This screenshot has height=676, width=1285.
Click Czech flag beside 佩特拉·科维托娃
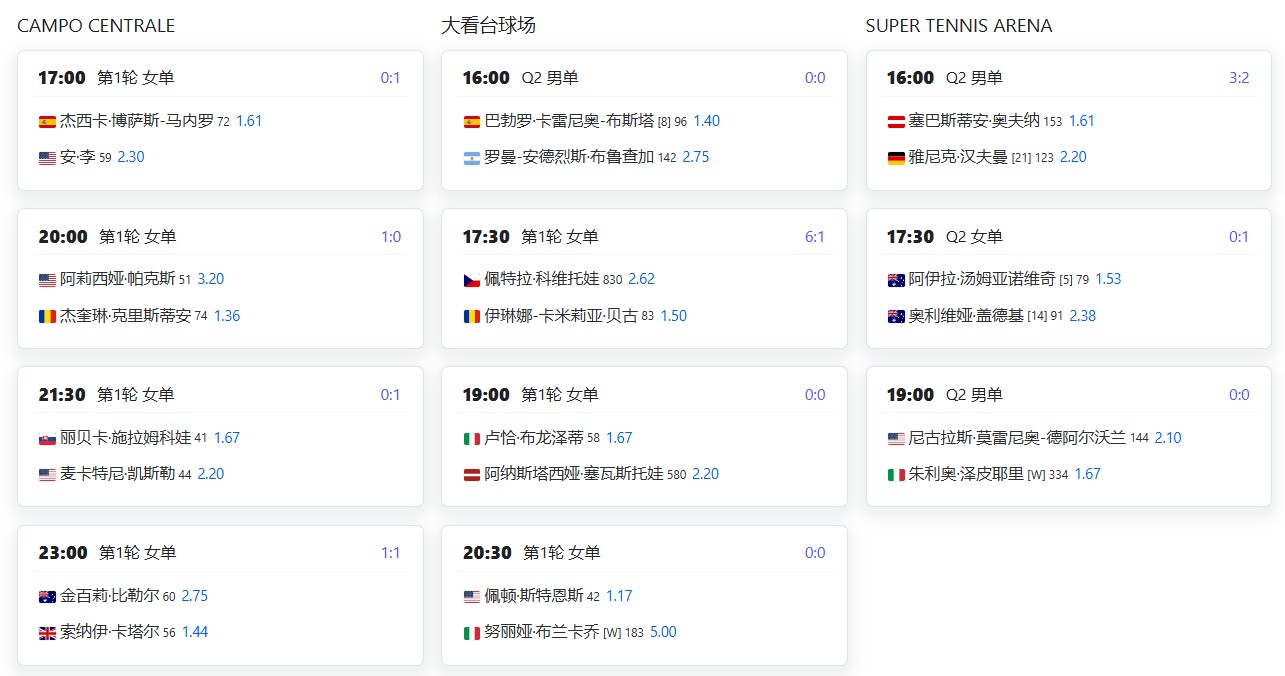tap(472, 280)
